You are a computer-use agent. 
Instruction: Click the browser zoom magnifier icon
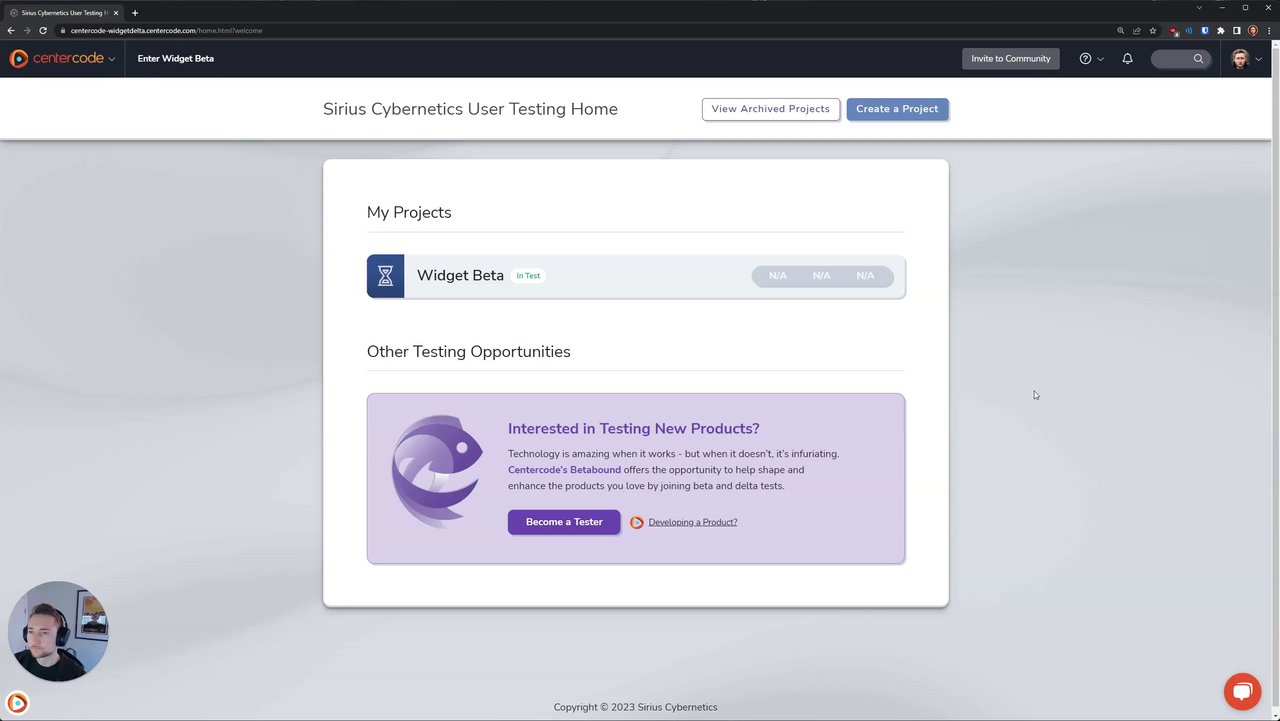coord(1120,31)
